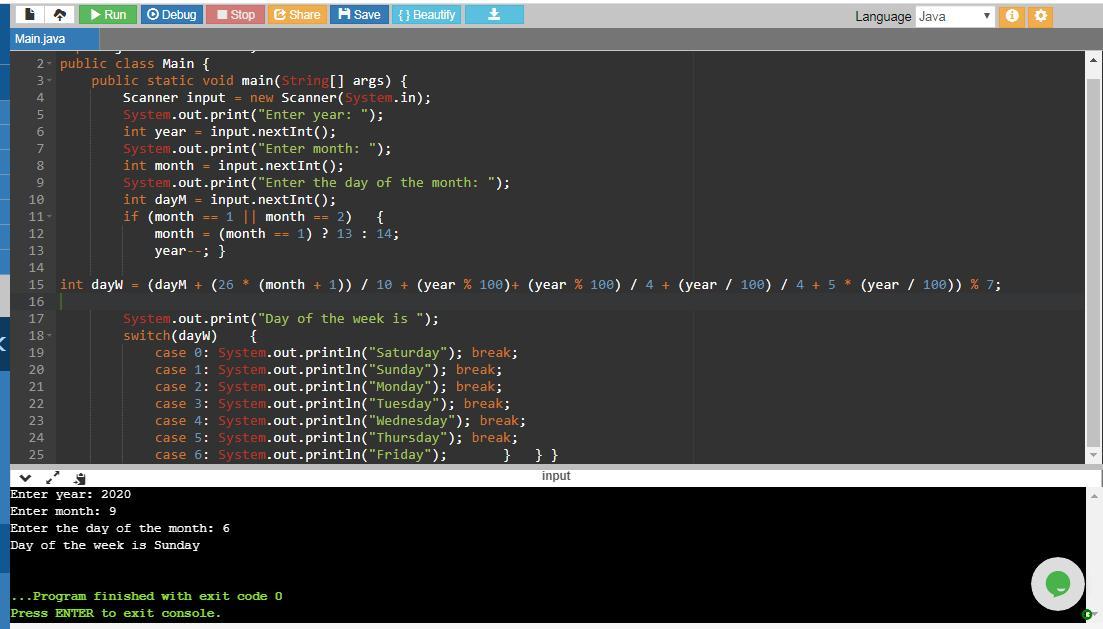Open the orange settings gear icon

(1040, 16)
